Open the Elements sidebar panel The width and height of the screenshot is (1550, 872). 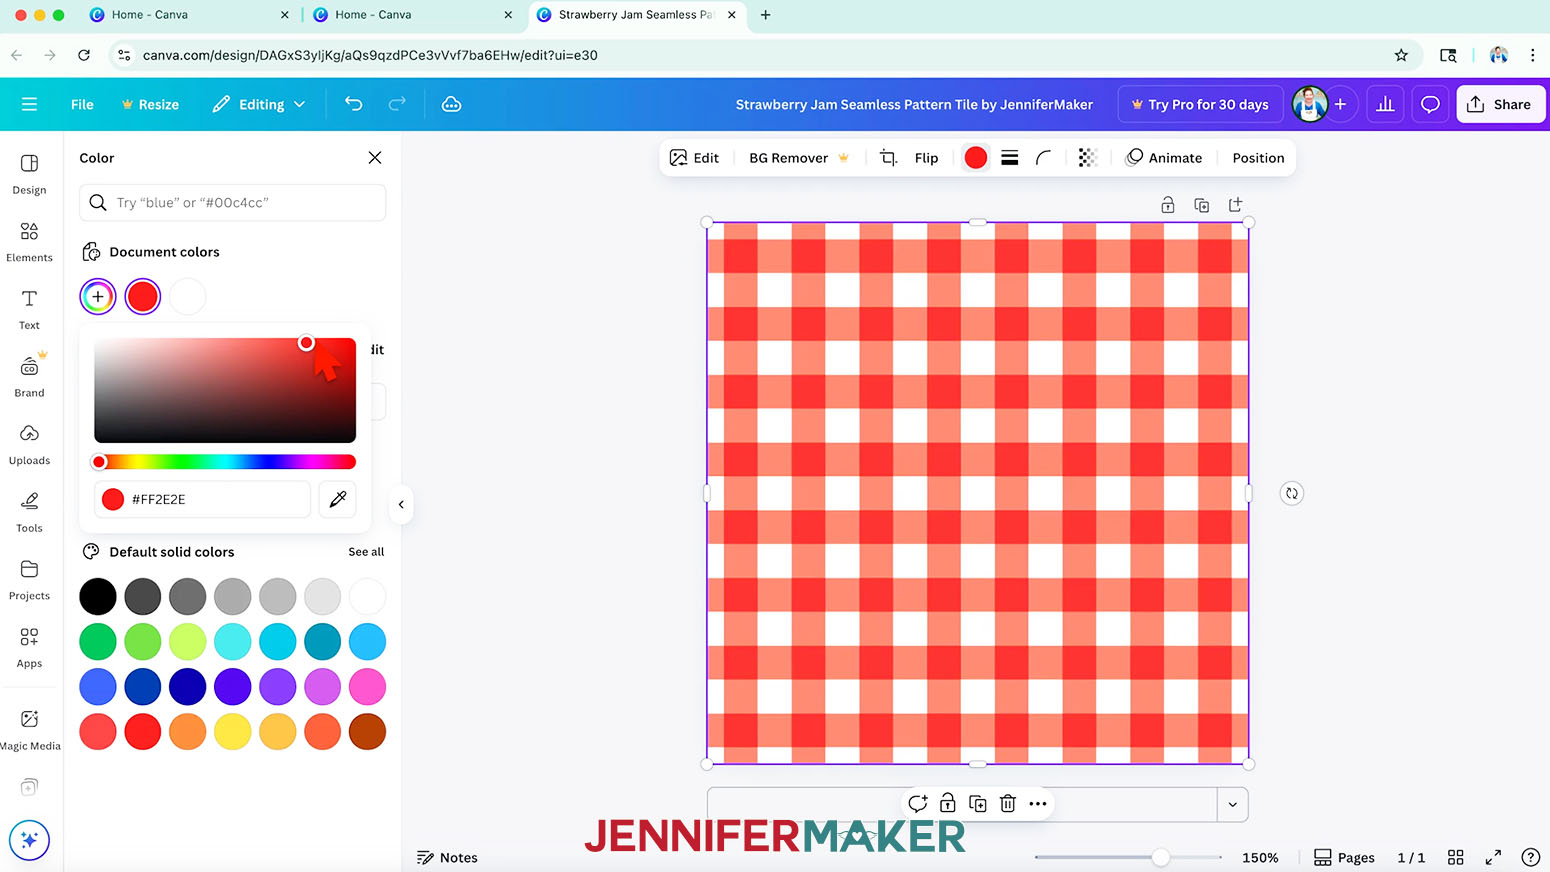[29, 242]
